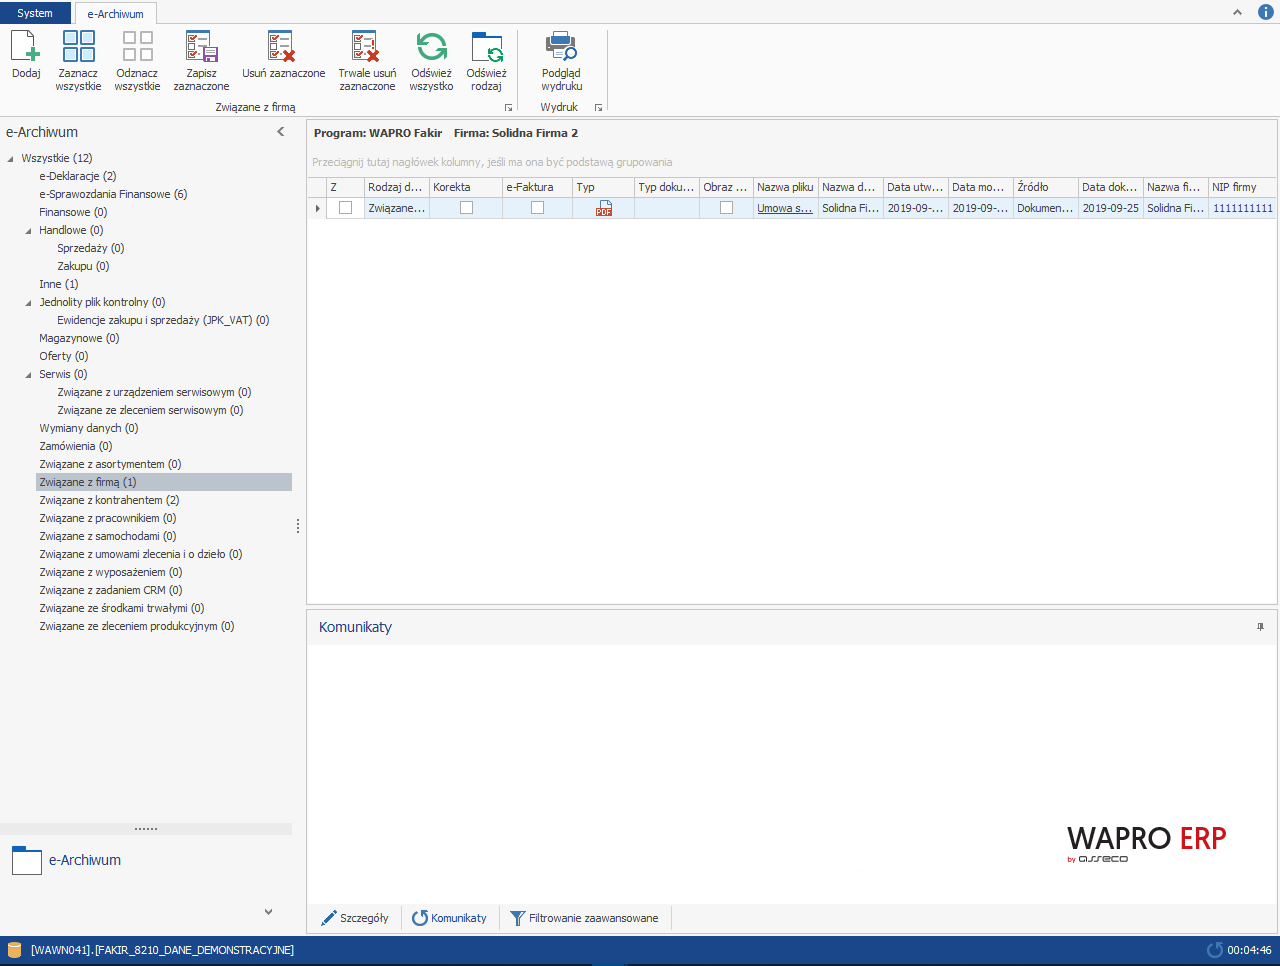Screen dimensions: 1280x966
Task: Click Usuń zaznaczone icon
Action: (x=283, y=47)
